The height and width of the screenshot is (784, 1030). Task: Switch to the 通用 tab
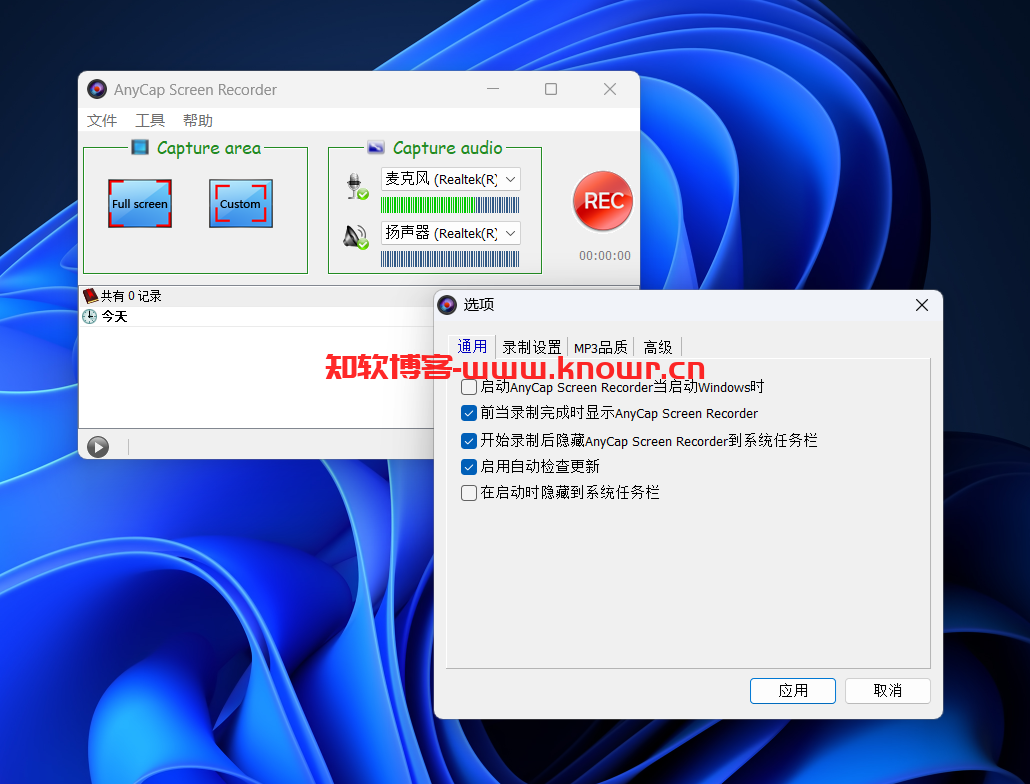tap(472, 346)
